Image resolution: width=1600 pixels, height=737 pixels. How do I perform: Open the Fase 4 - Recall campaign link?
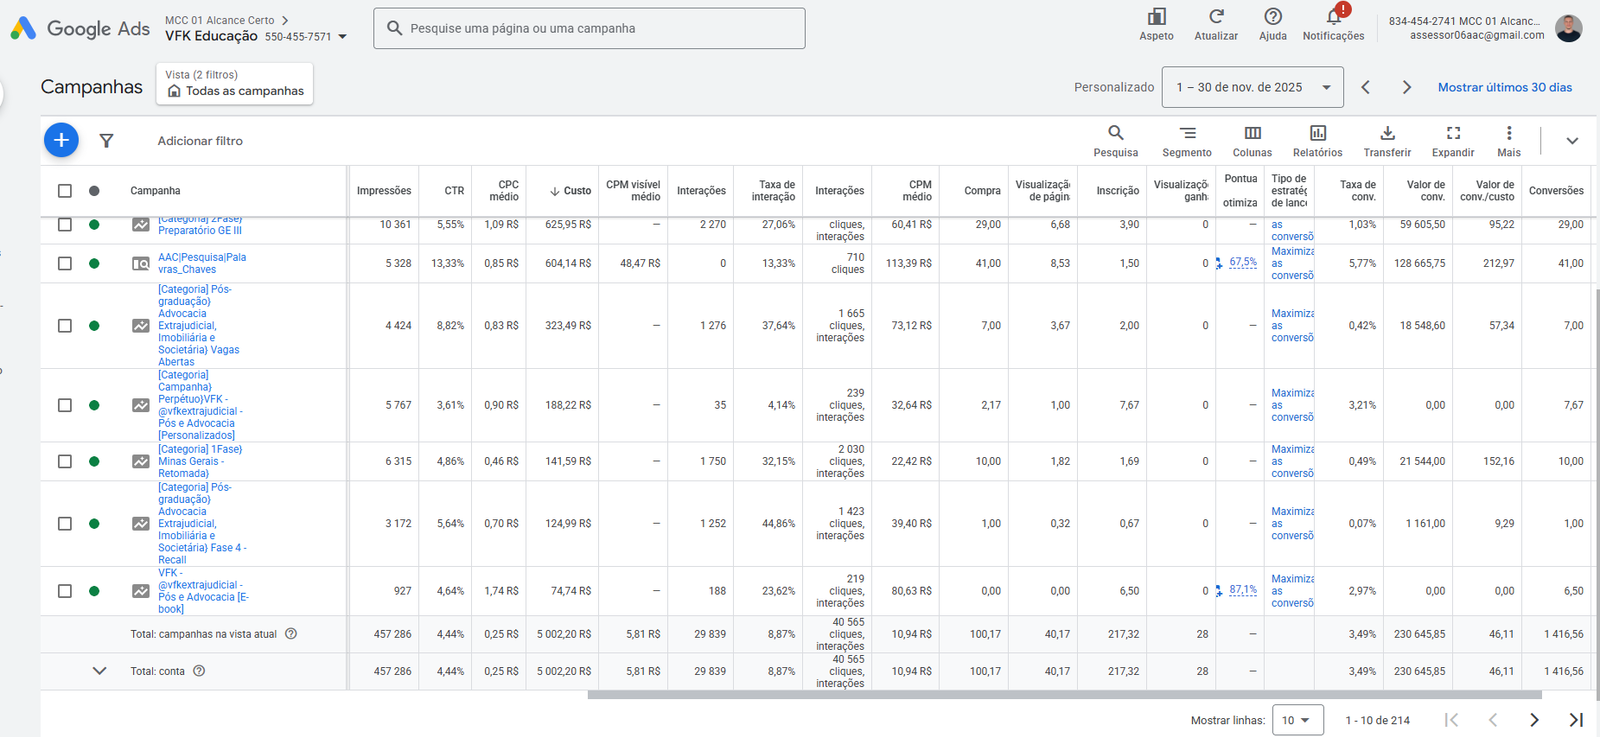(202, 524)
